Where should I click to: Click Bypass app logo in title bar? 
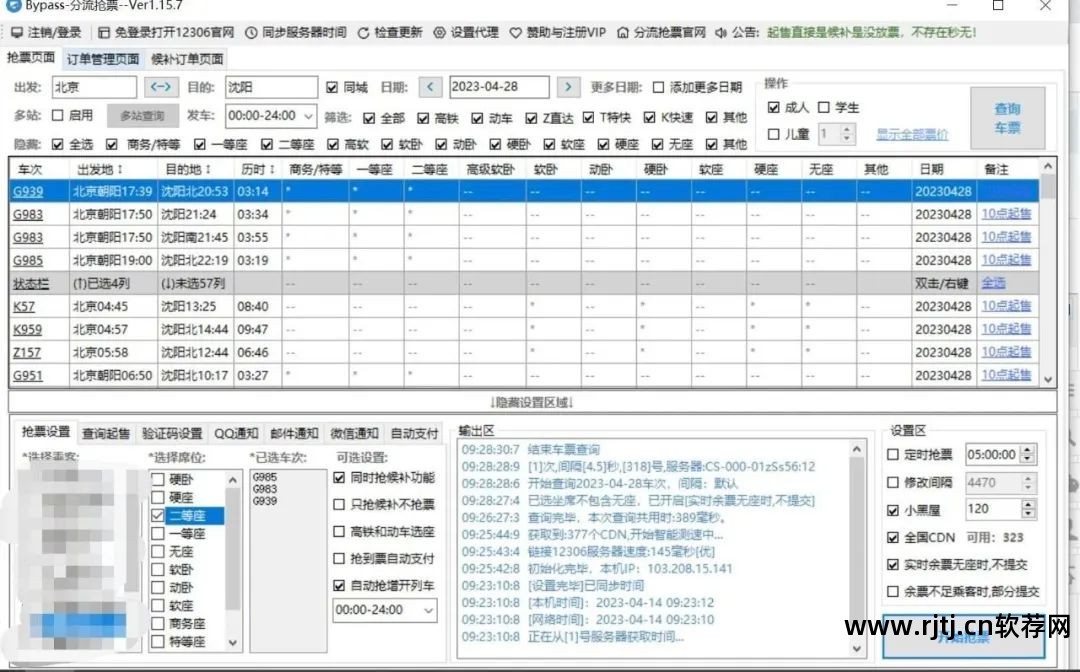point(12,6)
